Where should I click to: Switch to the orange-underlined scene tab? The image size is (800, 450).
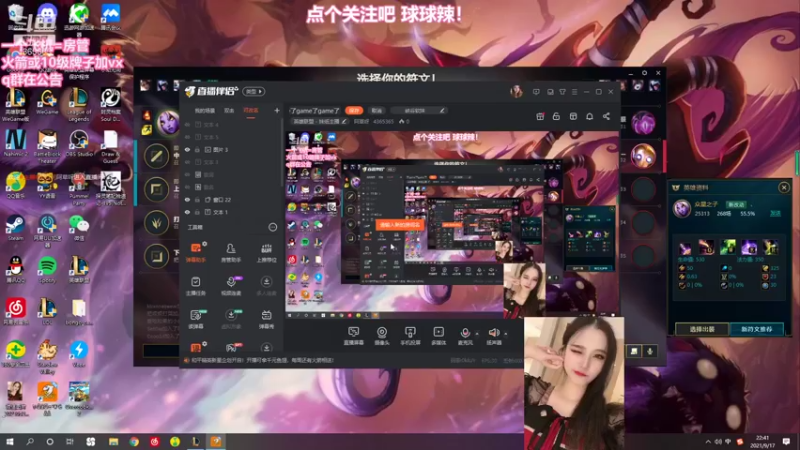(251, 110)
